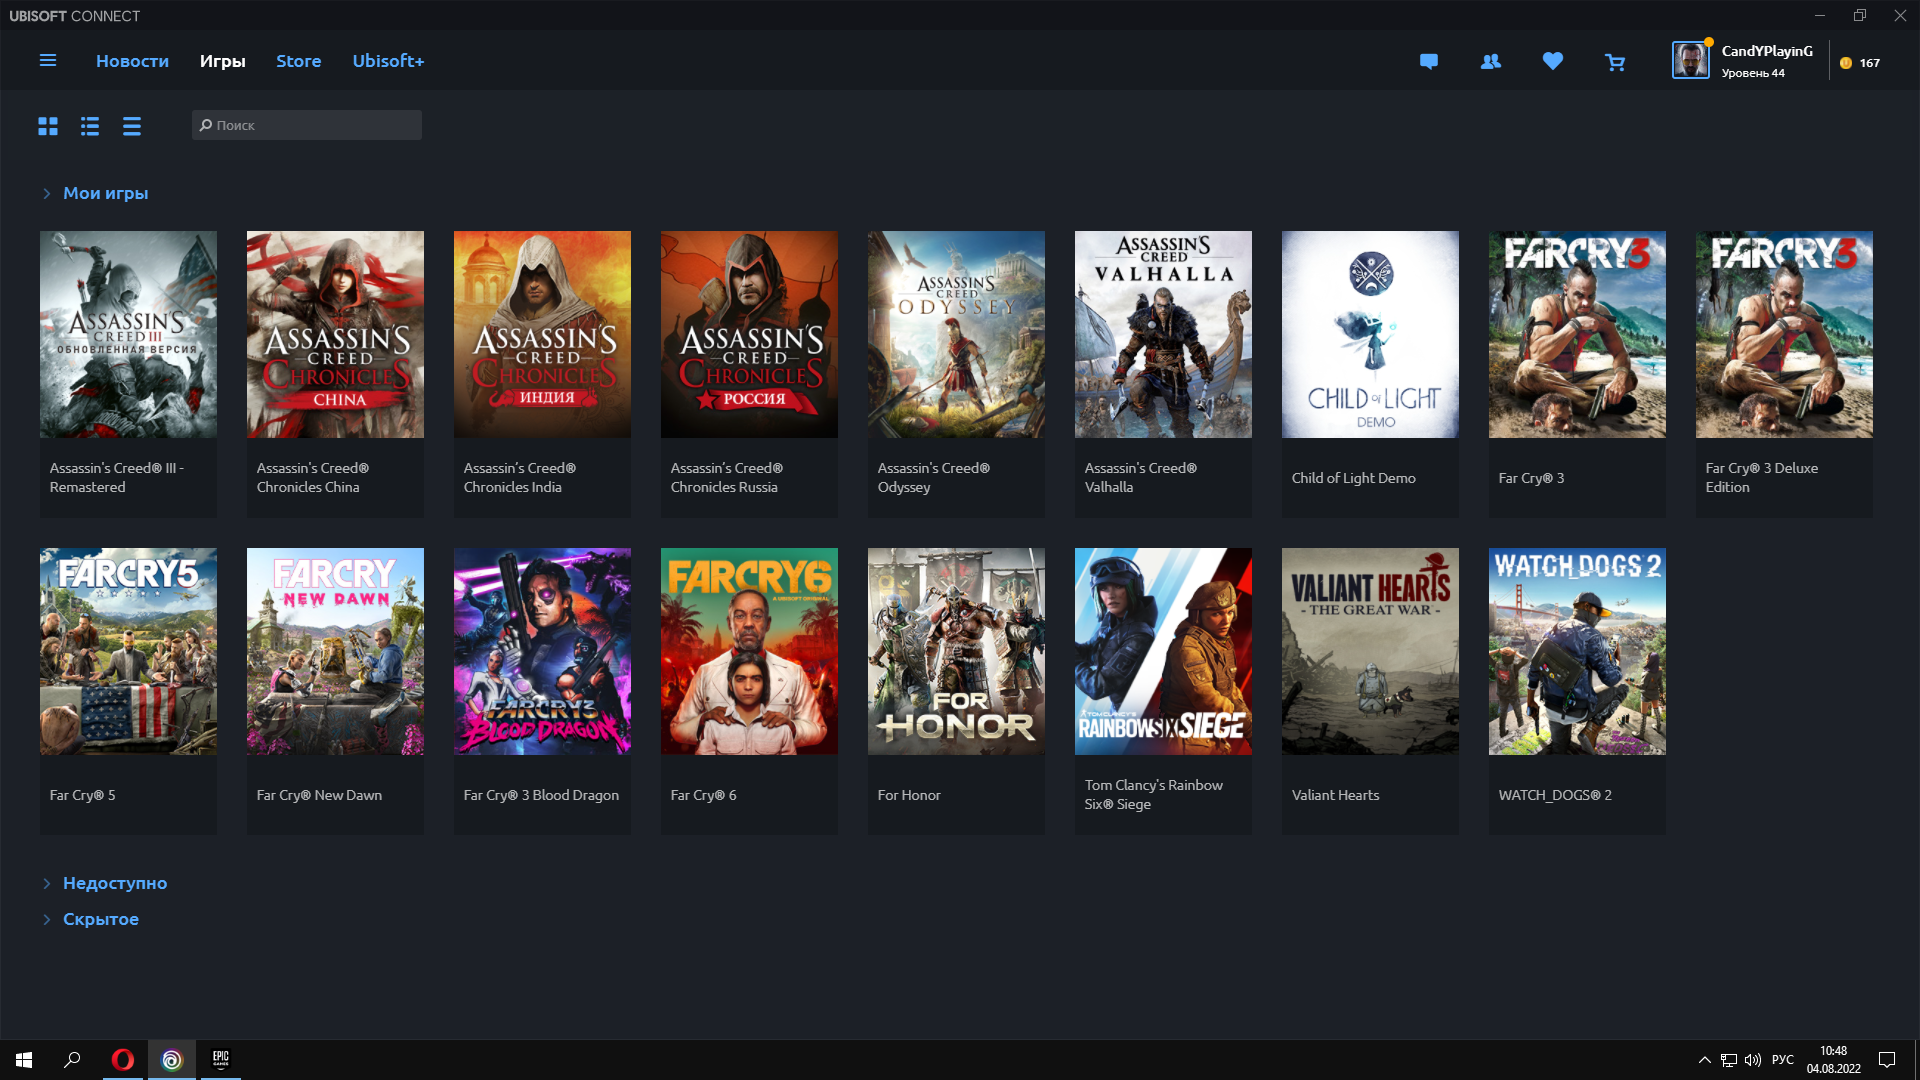Open Assassin's Creed Valhalla cover
1920x1080 pixels.
(1163, 334)
